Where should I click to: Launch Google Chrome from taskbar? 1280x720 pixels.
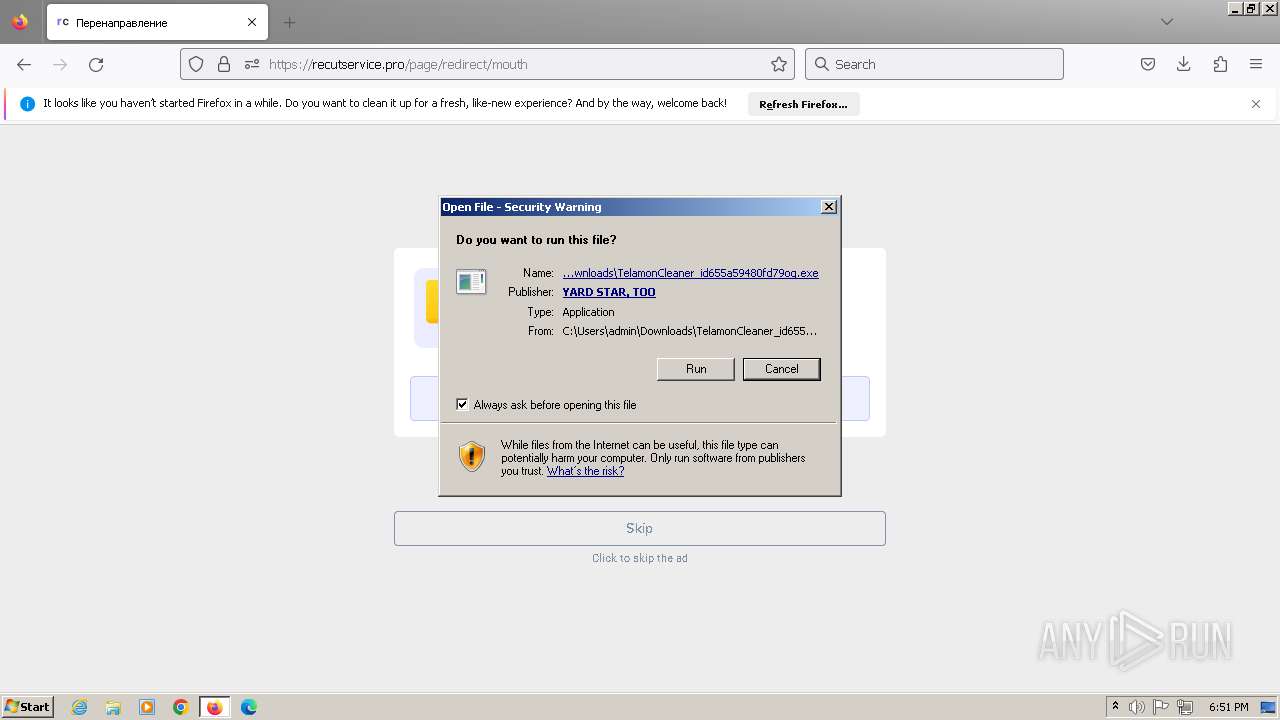coord(181,707)
